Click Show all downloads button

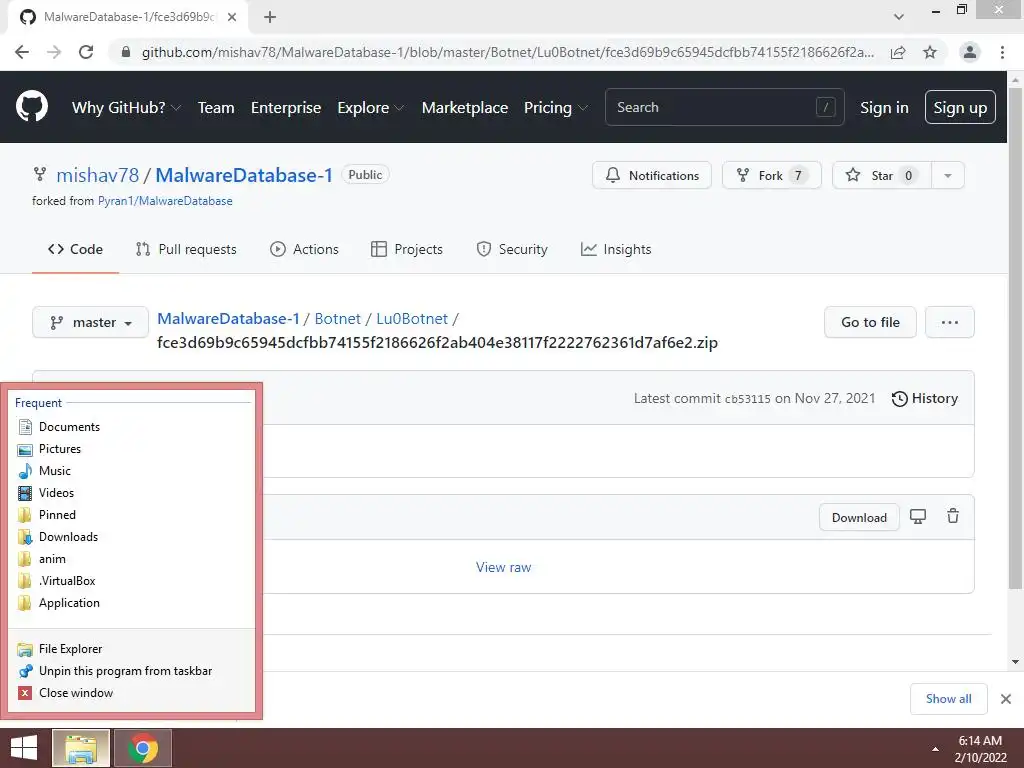coord(948,699)
